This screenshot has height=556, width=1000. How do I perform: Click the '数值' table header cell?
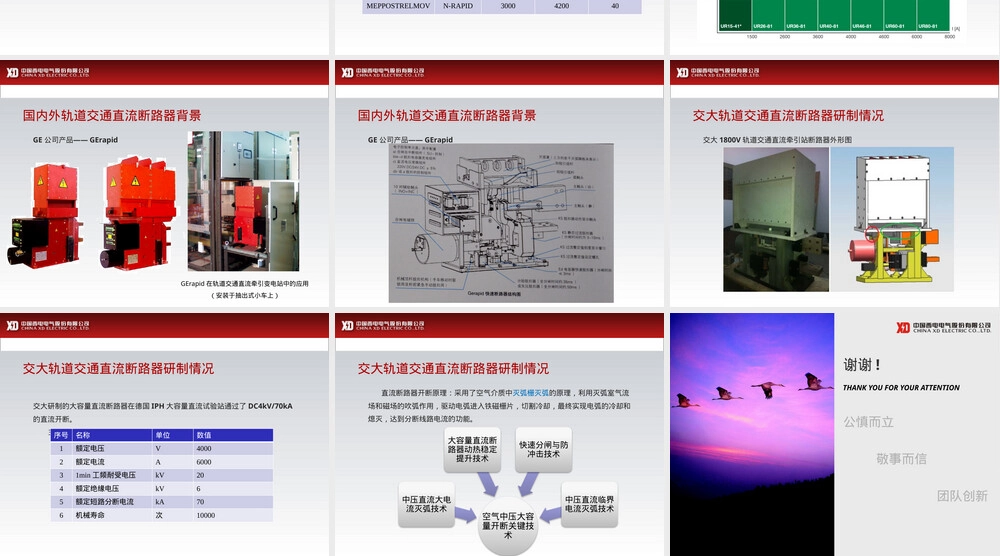pyautogui.click(x=233, y=435)
